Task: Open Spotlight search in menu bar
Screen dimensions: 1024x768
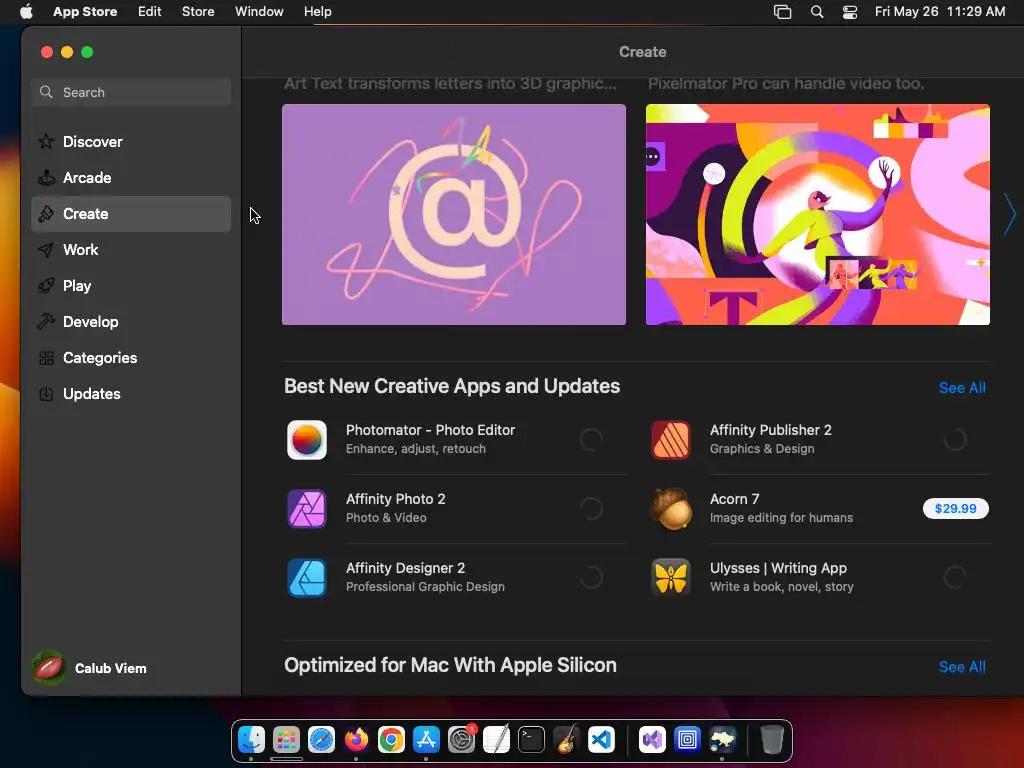Action: click(816, 12)
